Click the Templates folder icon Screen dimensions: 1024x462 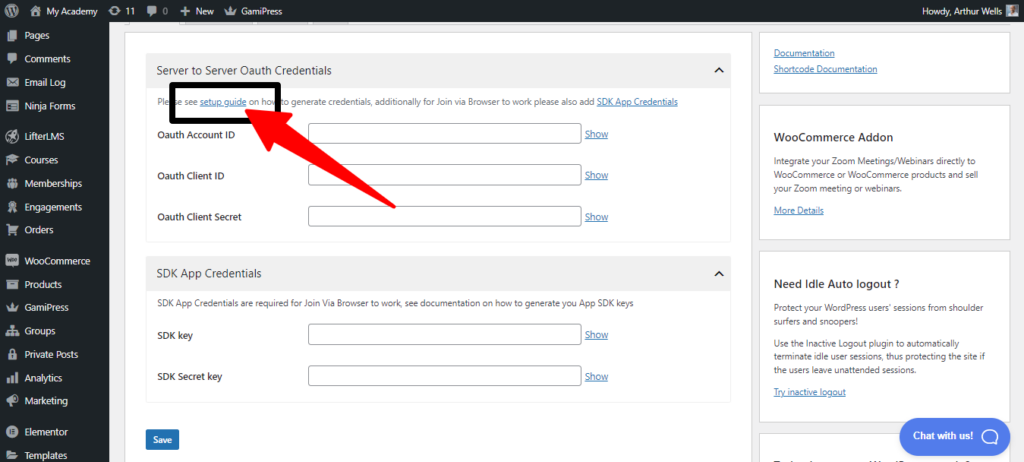[11, 455]
